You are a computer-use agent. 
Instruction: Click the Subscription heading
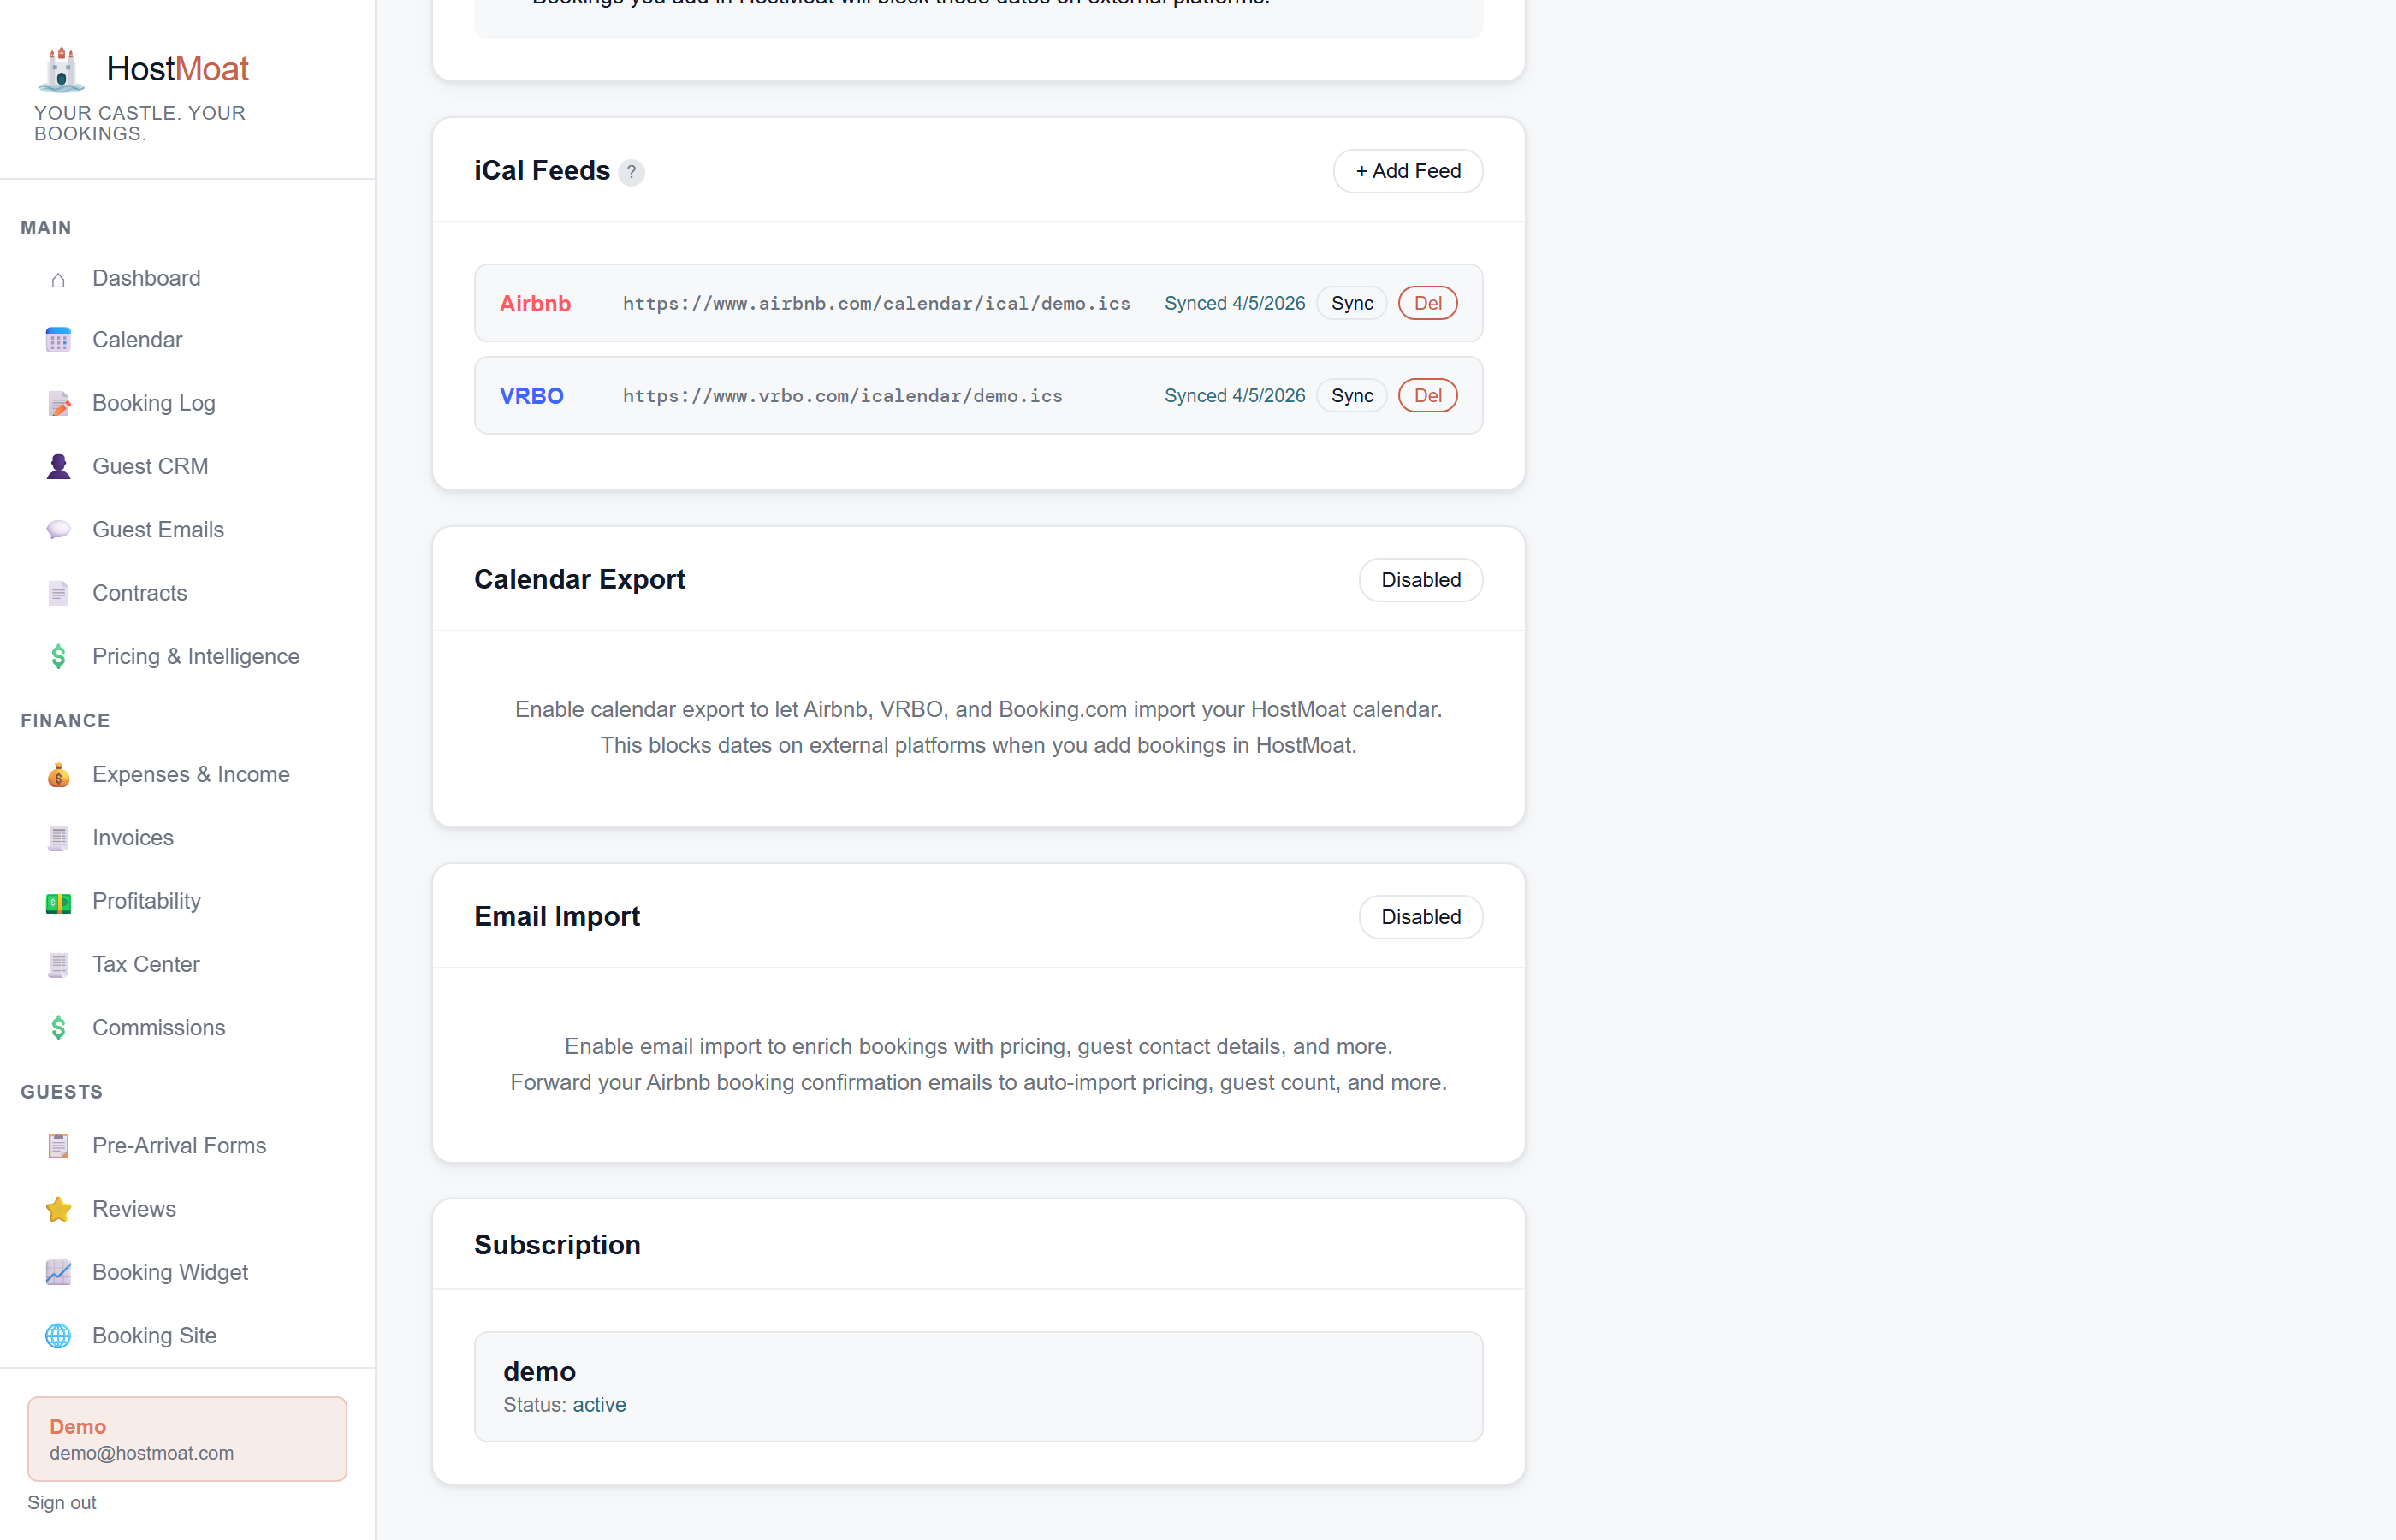coord(557,1245)
